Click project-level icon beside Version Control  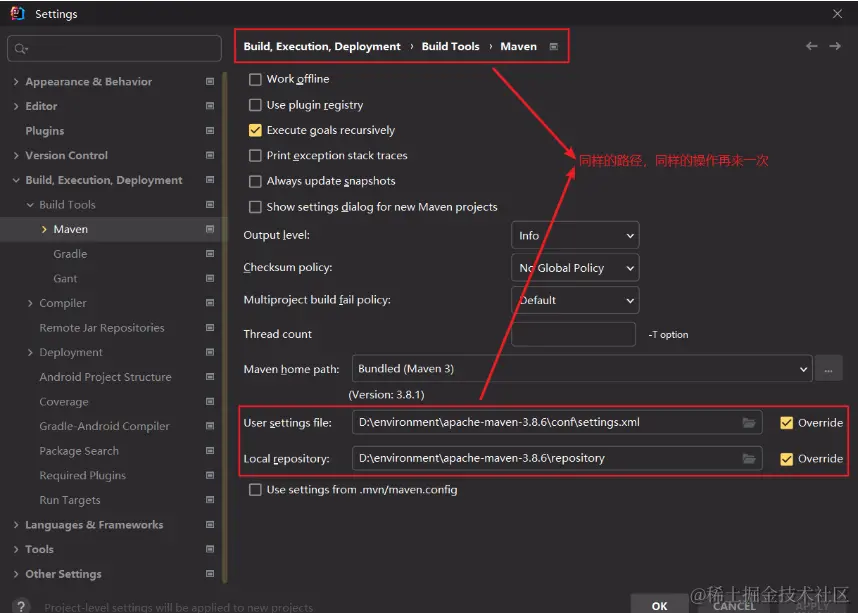point(210,155)
